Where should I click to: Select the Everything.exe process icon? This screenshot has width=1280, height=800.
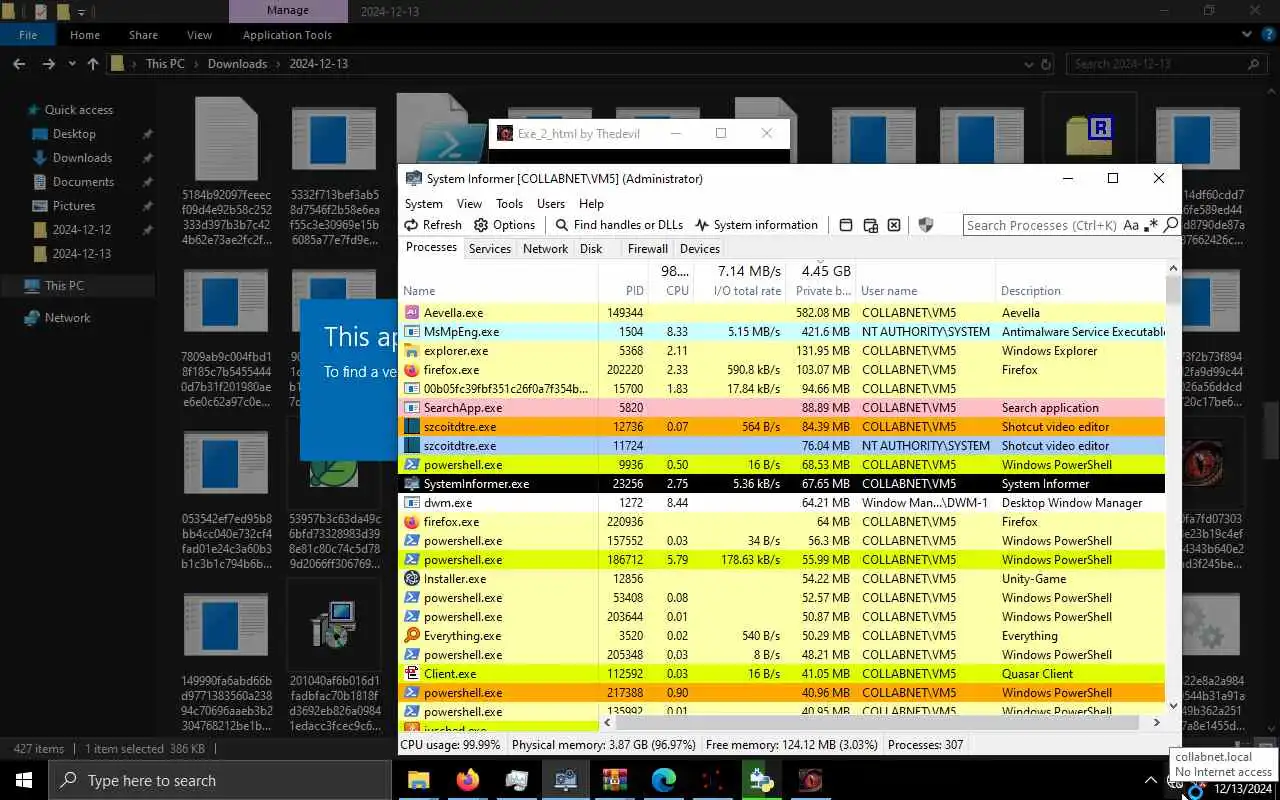411,636
